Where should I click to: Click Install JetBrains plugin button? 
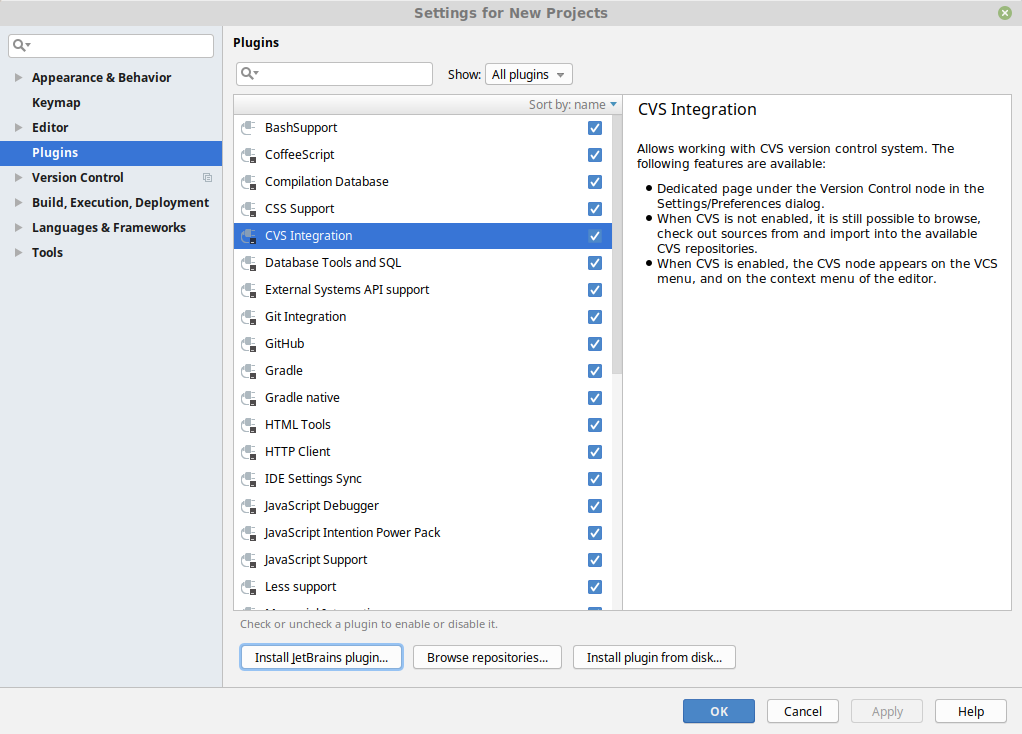pyautogui.click(x=321, y=657)
